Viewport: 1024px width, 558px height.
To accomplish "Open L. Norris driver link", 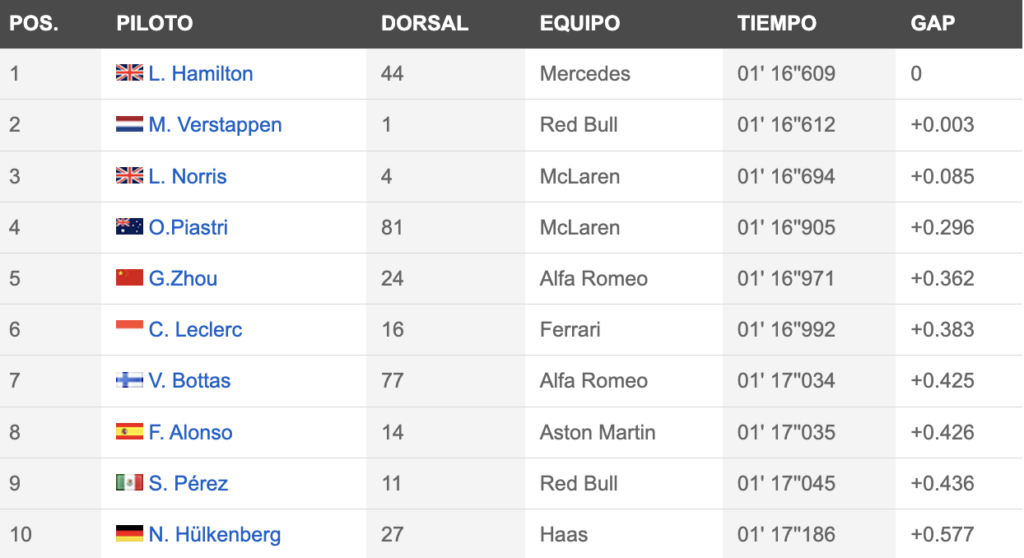I will pos(187,176).
